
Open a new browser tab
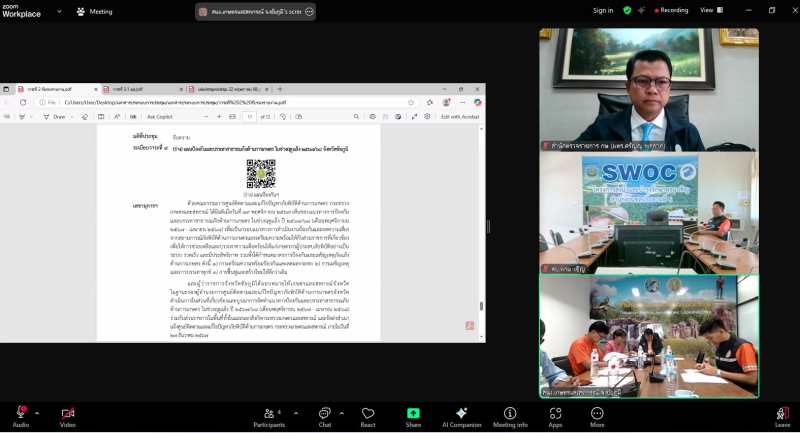coord(280,89)
